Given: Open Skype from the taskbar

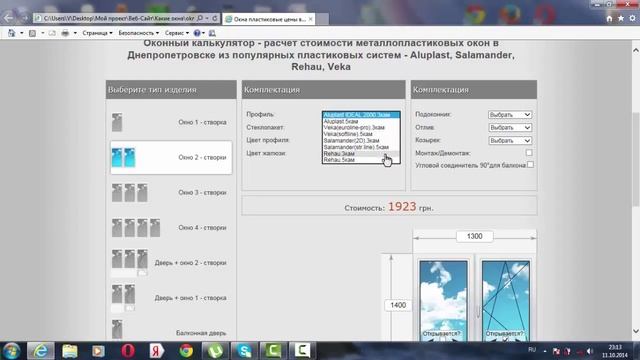Looking at the screenshot, I should click(244, 351).
